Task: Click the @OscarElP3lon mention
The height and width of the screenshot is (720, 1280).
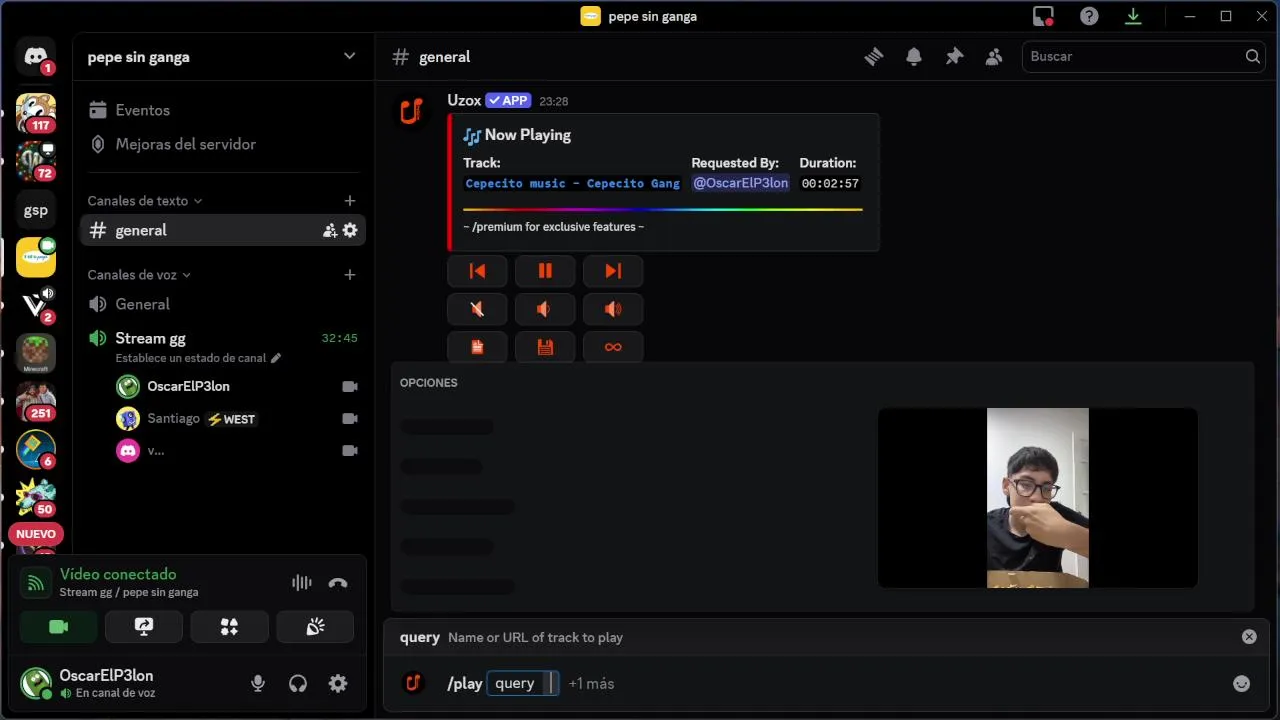Action: coord(741,183)
